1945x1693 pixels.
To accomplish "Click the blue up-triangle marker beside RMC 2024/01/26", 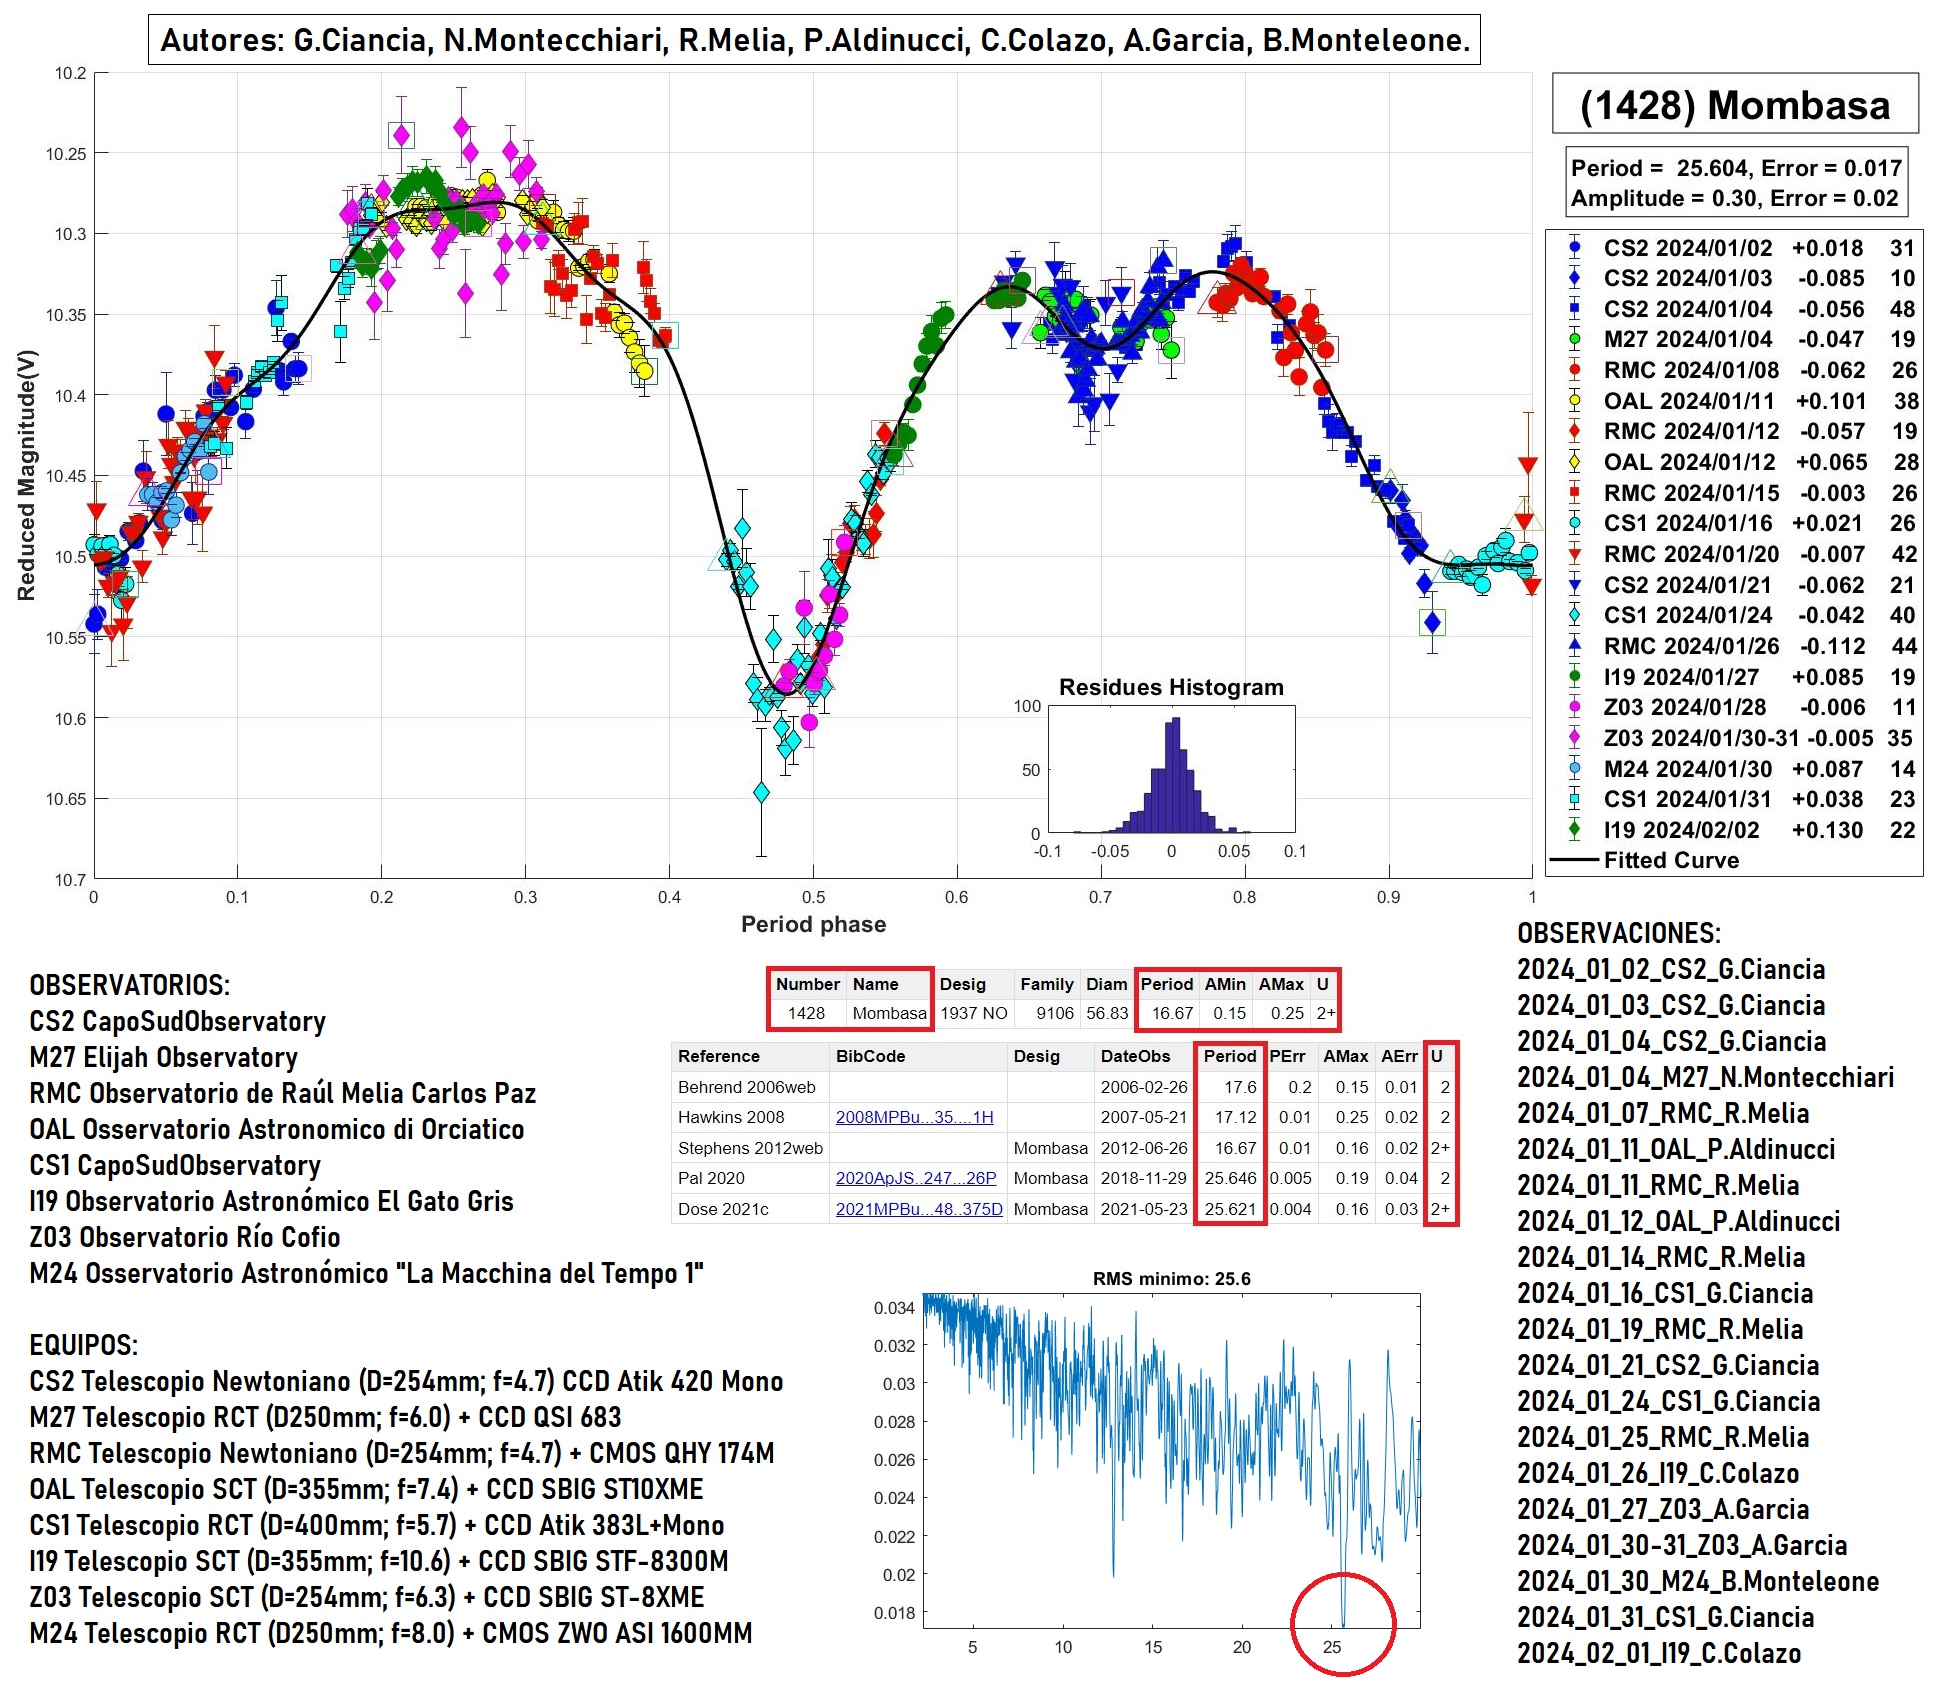I will click(1575, 646).
